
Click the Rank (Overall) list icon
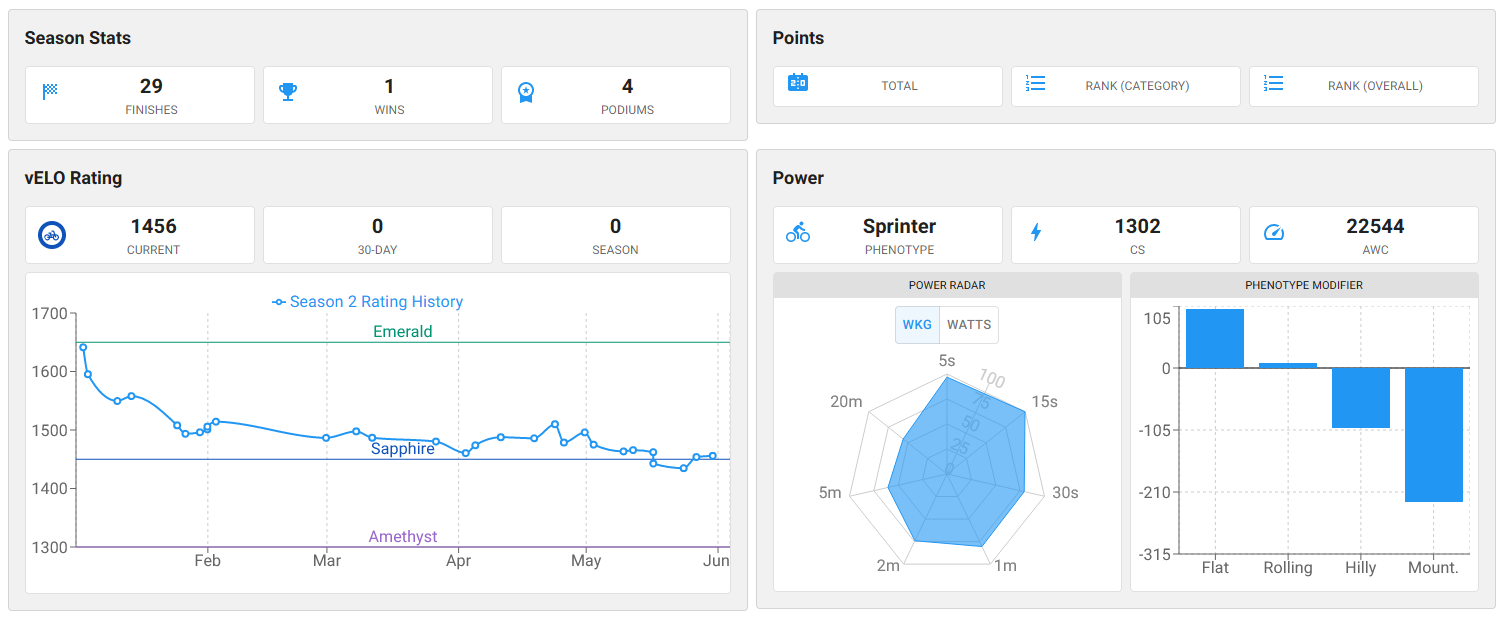pos(1274,83)
